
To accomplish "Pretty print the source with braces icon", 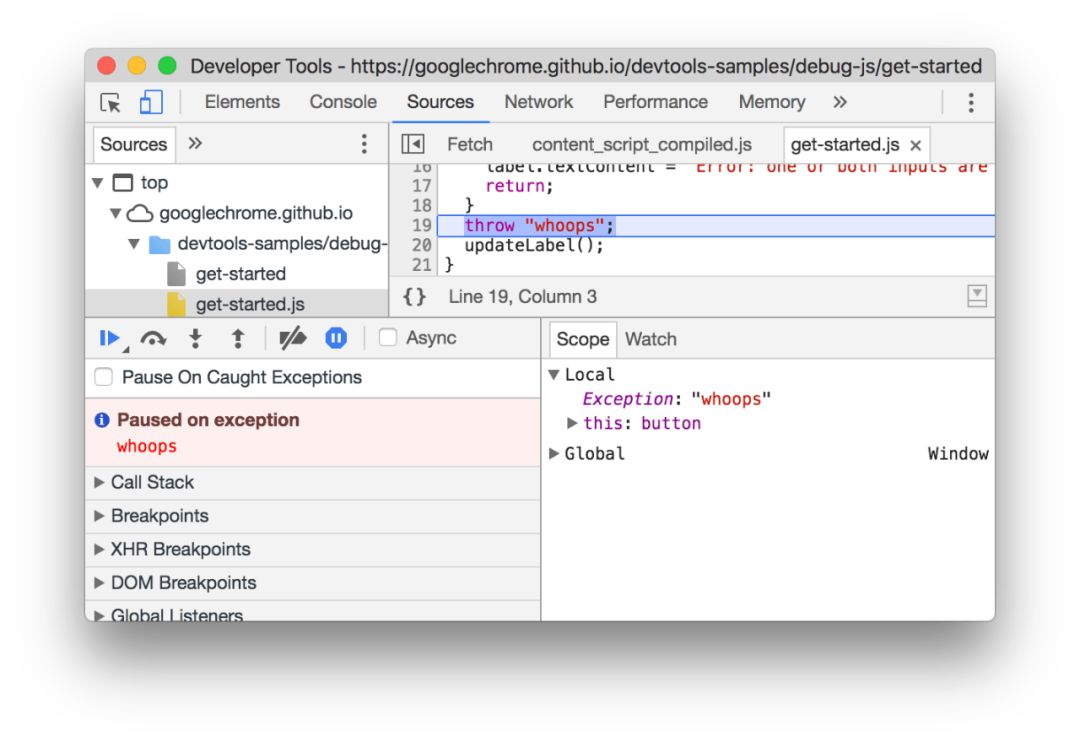I will coord(415,296).
